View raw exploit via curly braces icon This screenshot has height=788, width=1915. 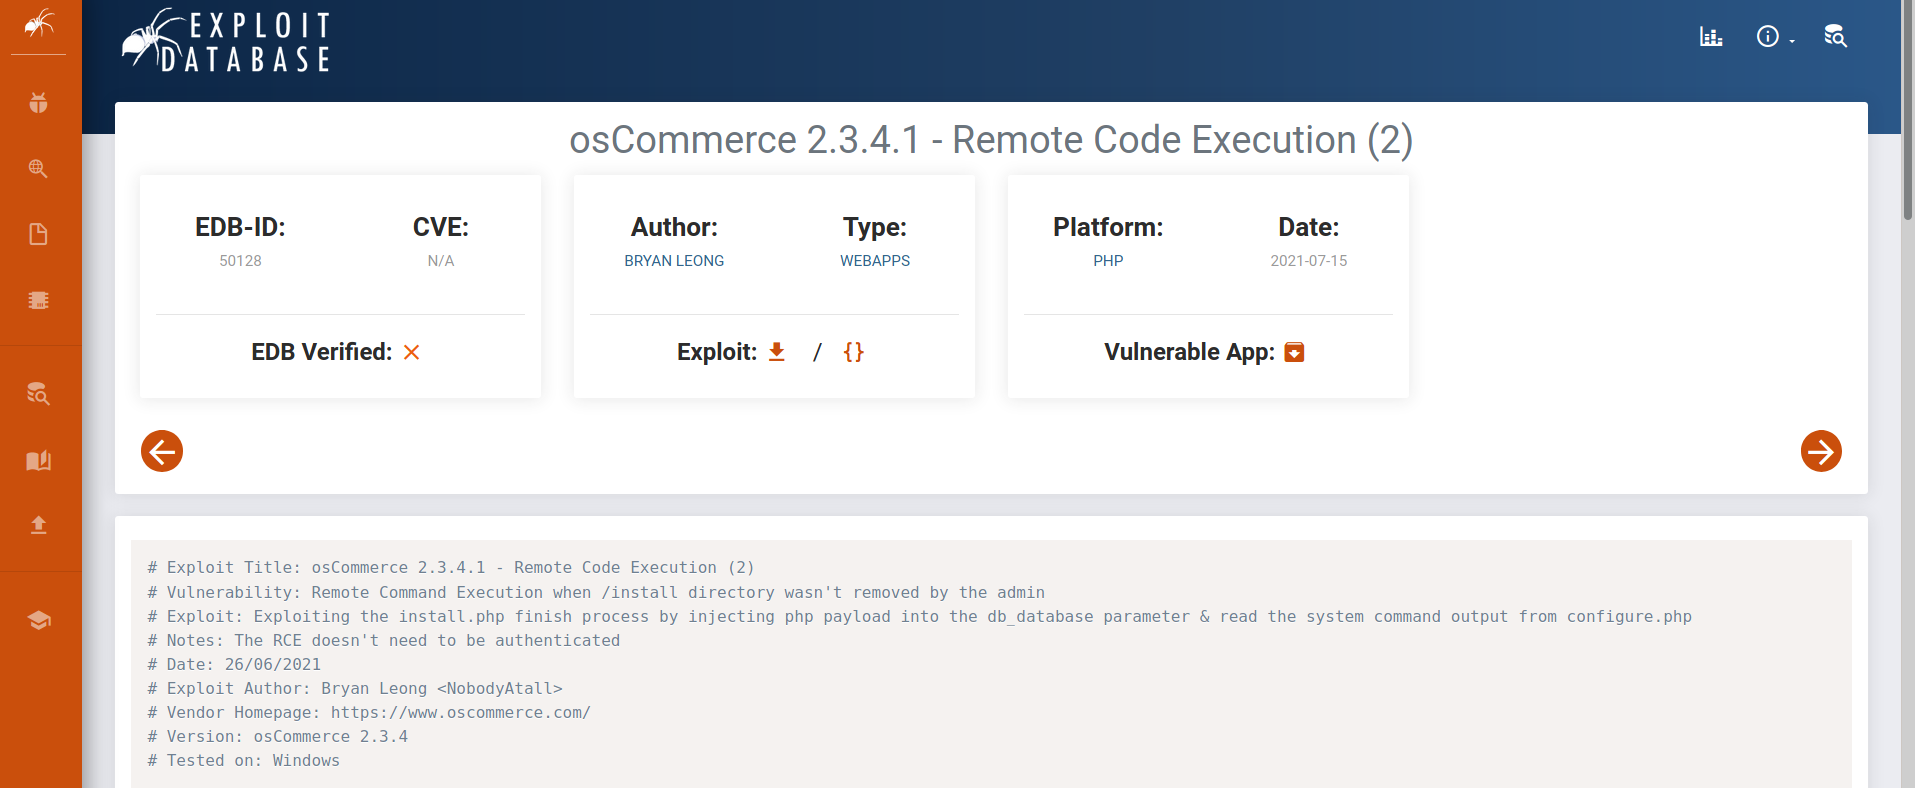853,352
